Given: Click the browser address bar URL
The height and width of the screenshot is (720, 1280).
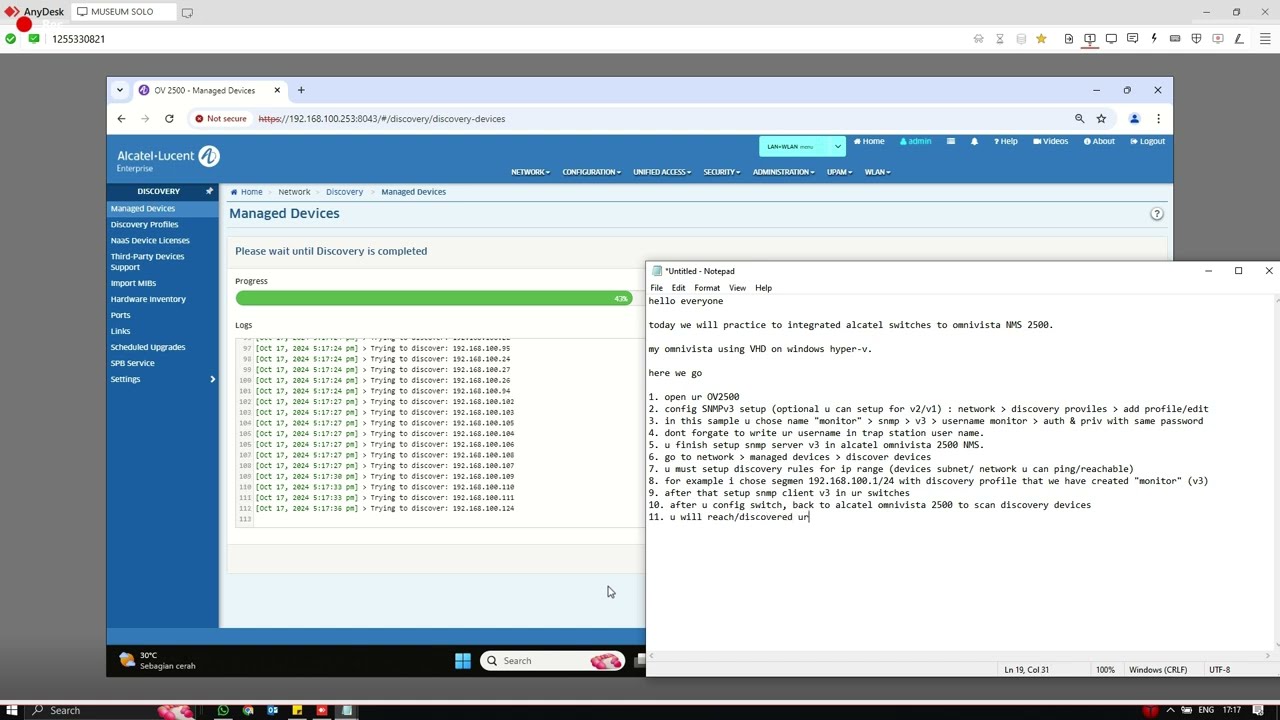Looking at the screenshot, I should pyautogui.click(x=381, y=118).
